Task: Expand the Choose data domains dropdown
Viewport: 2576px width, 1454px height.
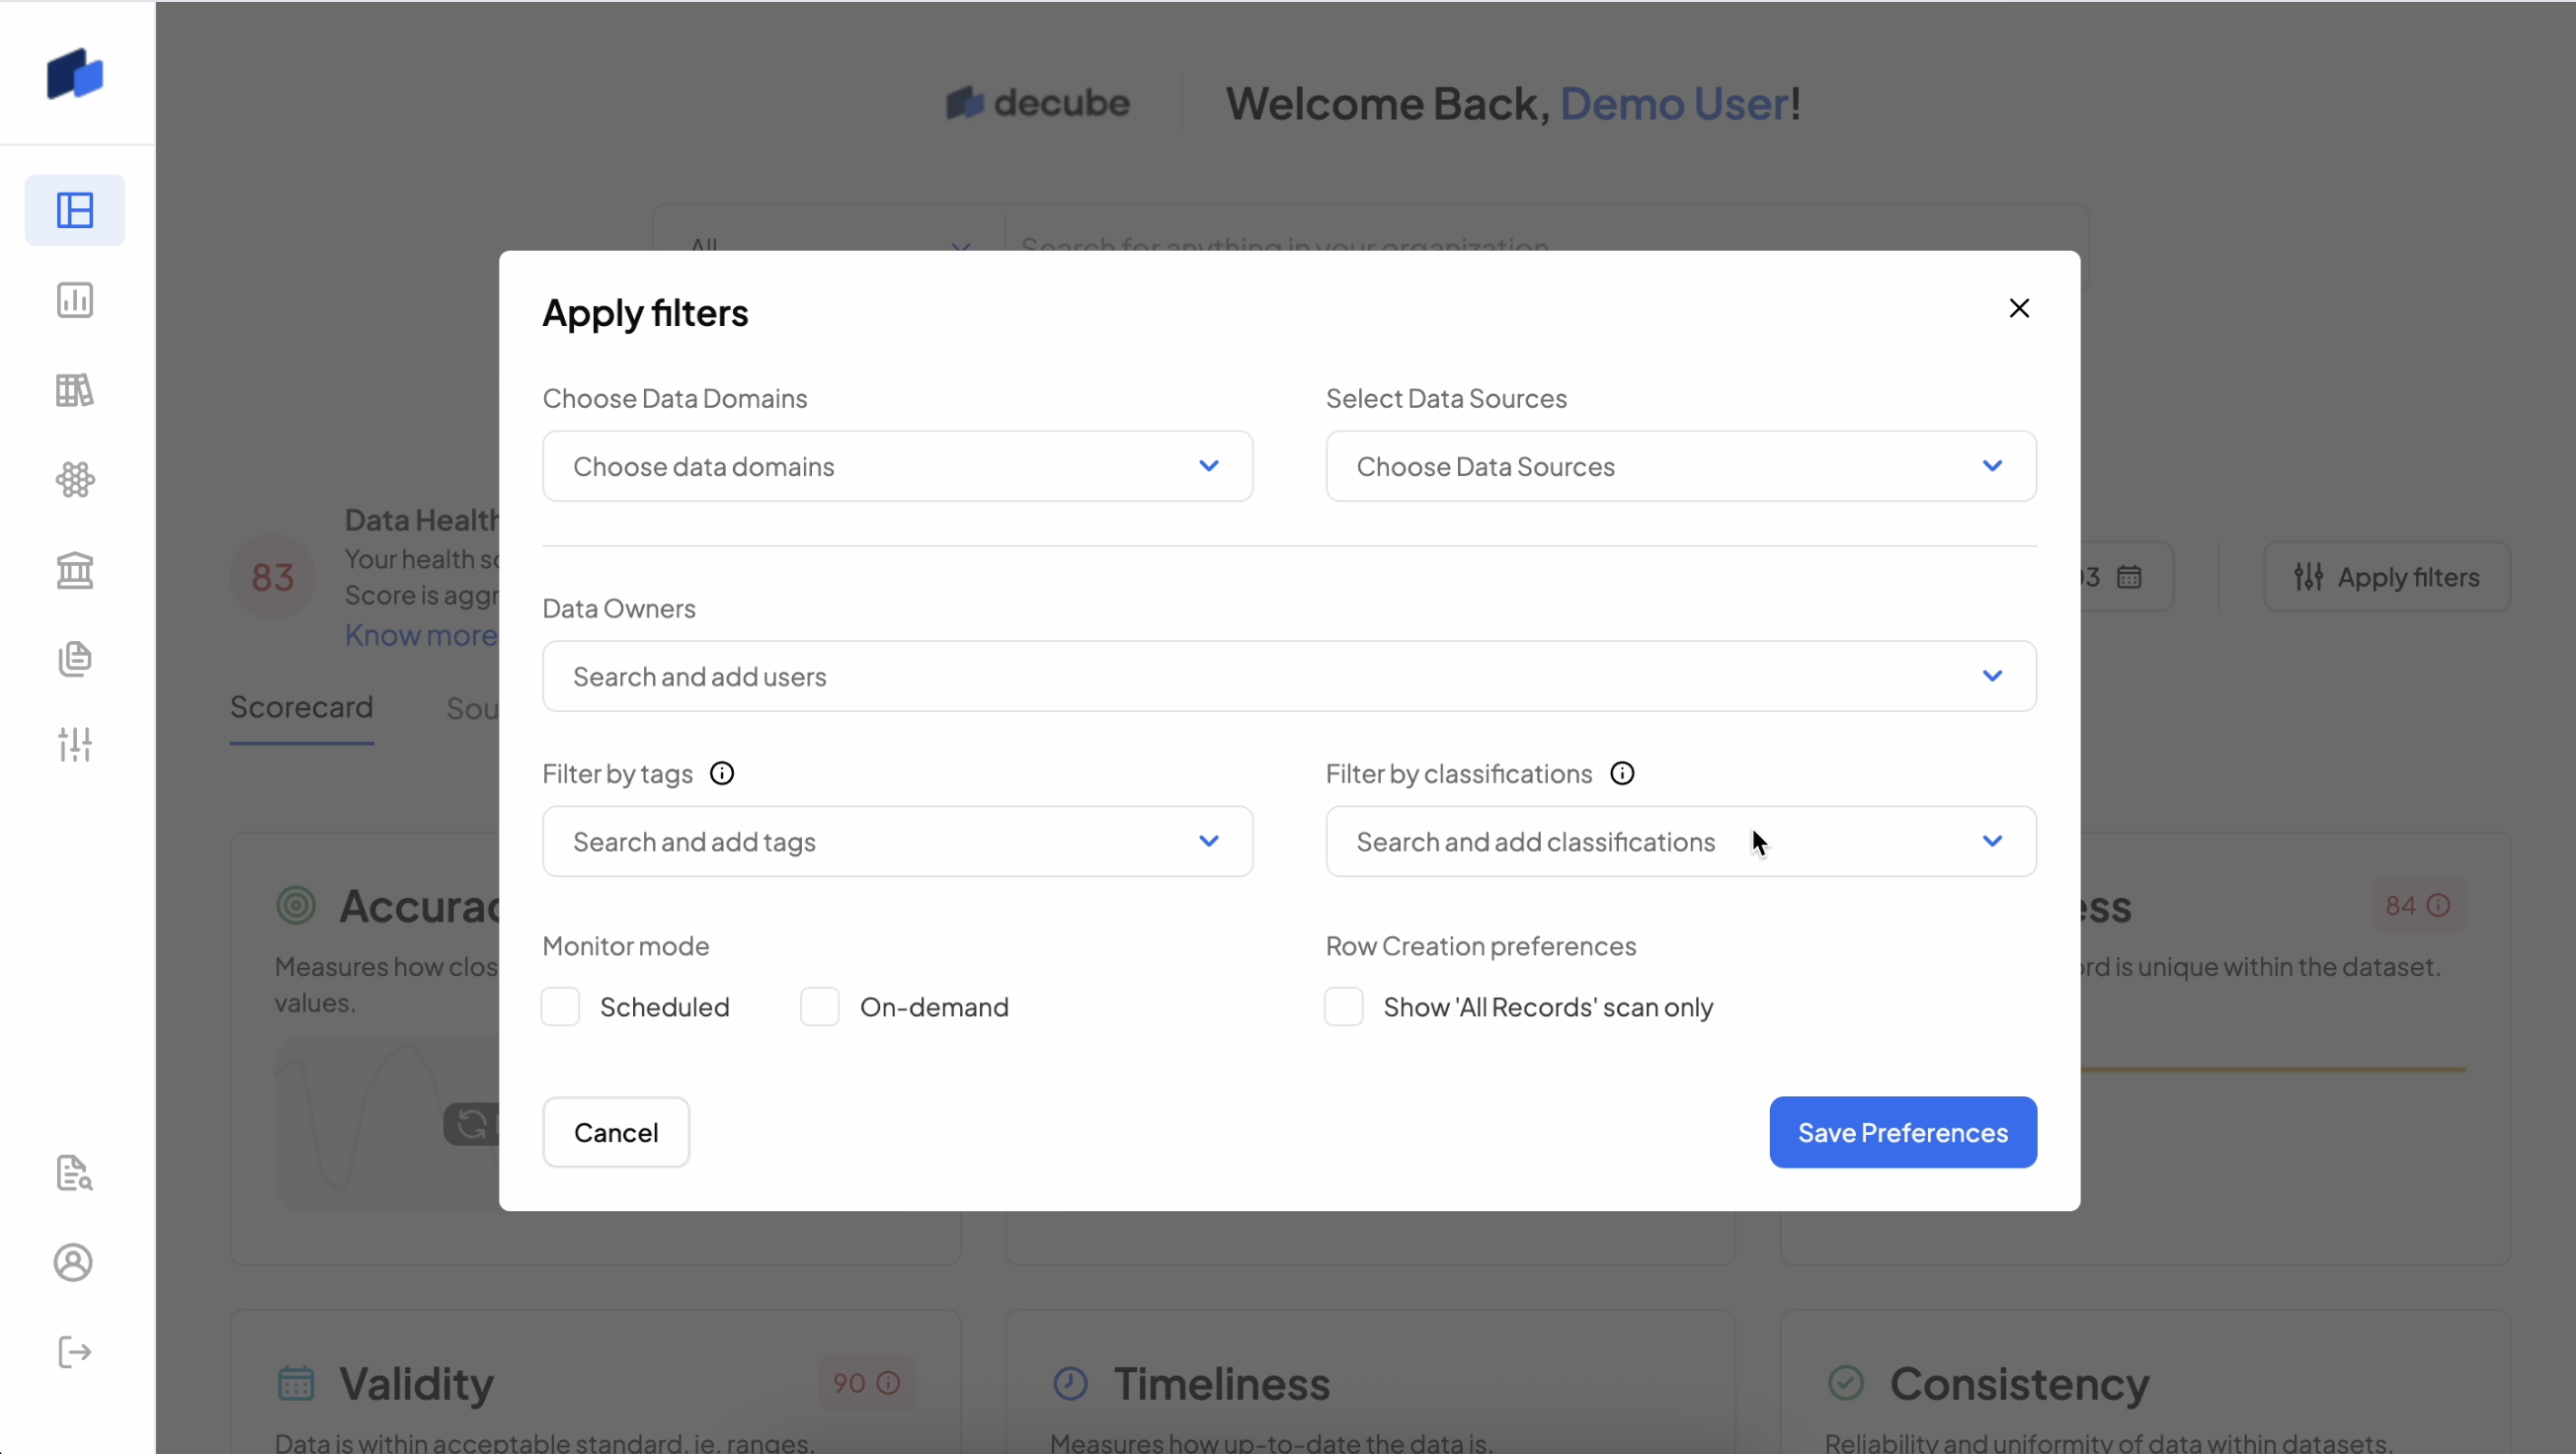Action: point(897,467)
